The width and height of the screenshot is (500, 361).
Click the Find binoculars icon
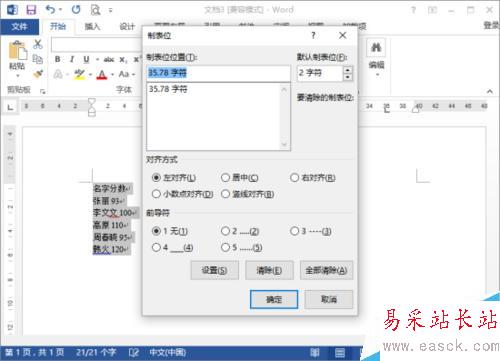(x=376, y=48)
